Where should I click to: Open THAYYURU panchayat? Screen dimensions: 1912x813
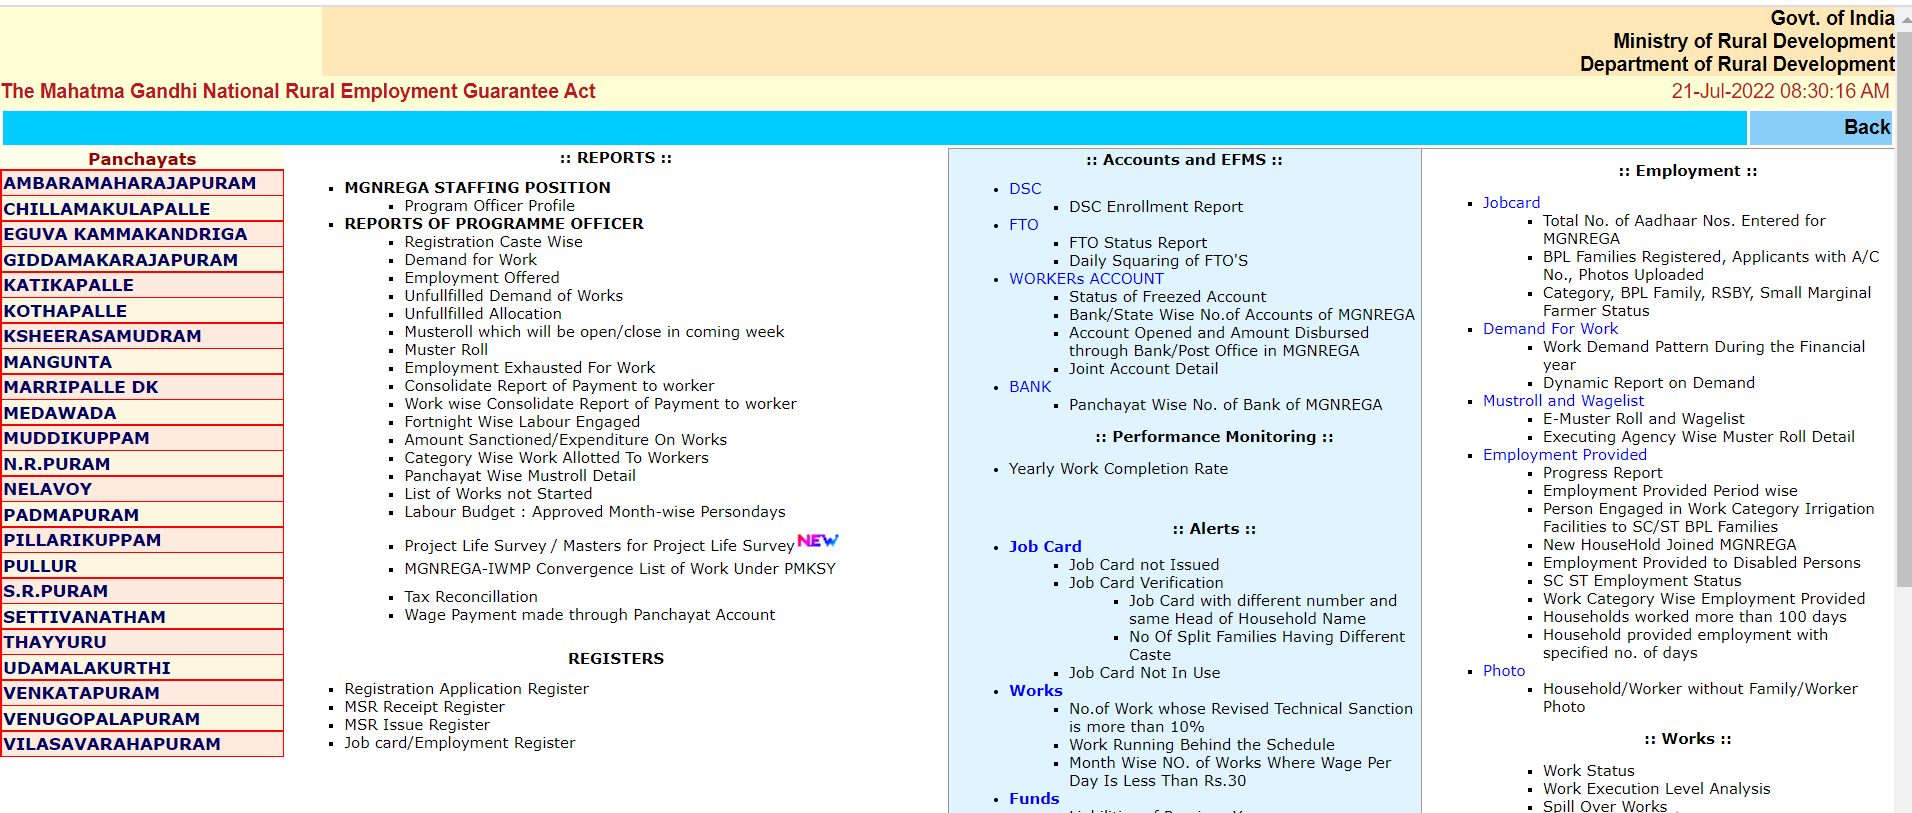(55, 642)
